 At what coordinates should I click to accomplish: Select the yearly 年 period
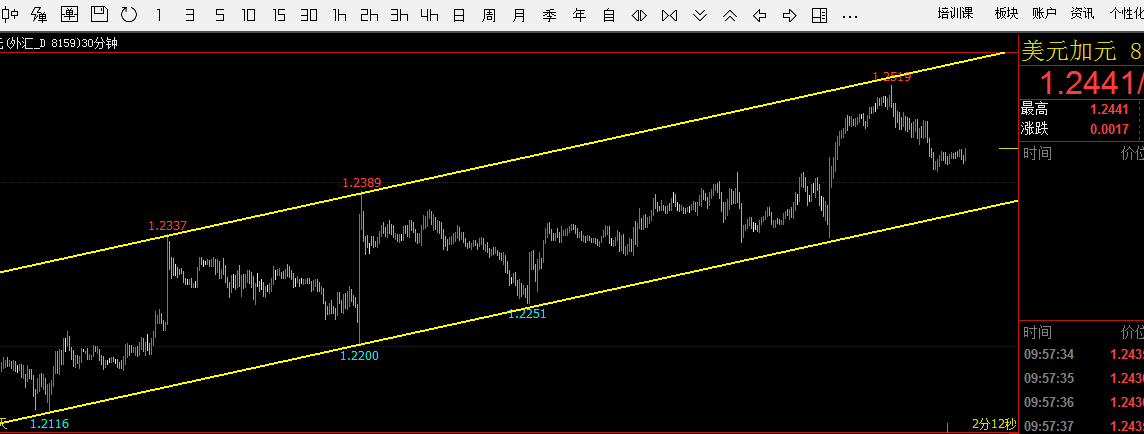pyautogui.click(x=579, y=15)
